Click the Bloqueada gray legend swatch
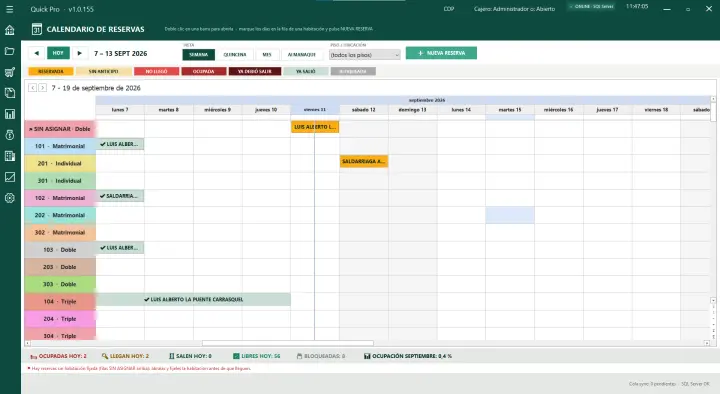The image size is (720, 394). 353,72
